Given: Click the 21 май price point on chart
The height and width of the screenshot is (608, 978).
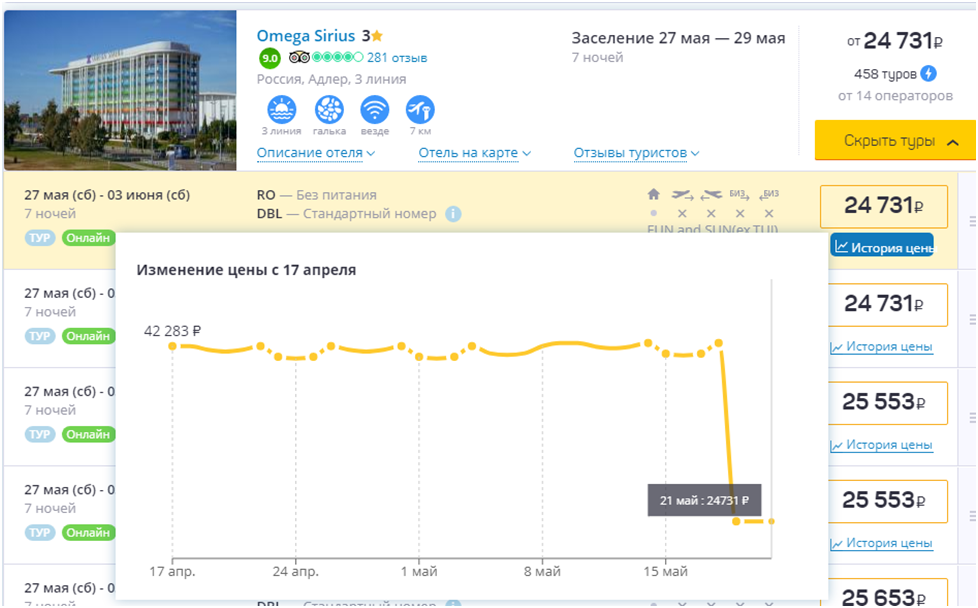Looking at the screenshot, I should [736, 521].
